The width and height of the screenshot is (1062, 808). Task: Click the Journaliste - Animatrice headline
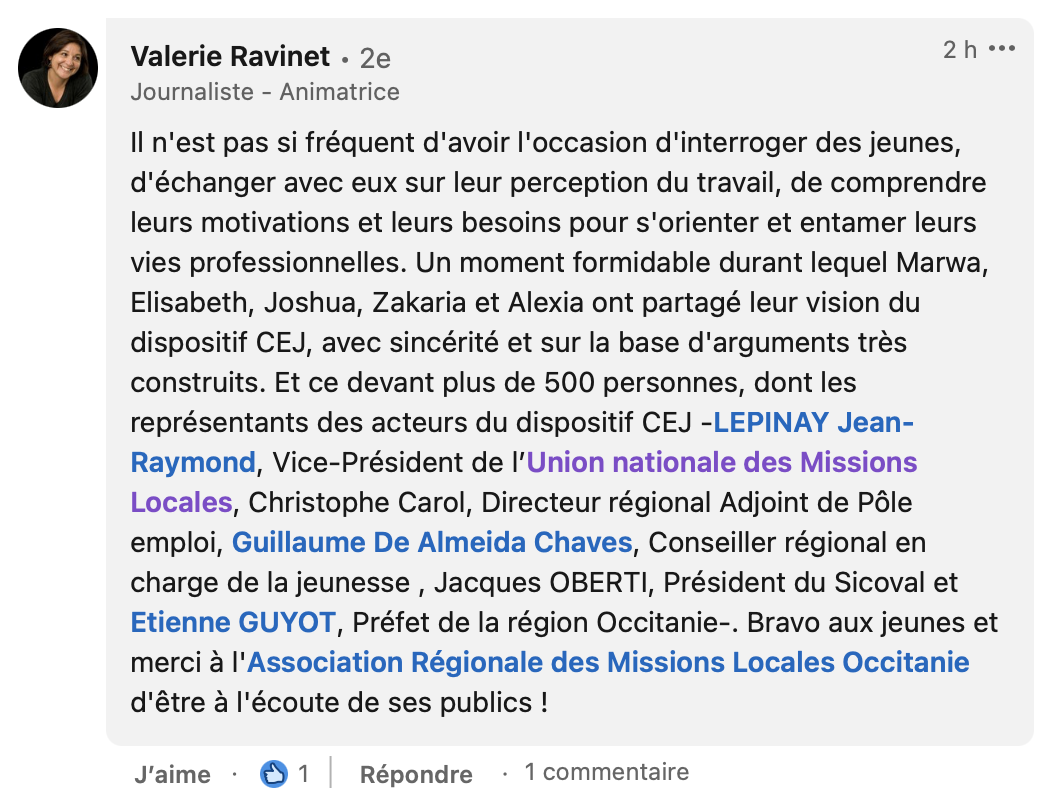(265, 91)
